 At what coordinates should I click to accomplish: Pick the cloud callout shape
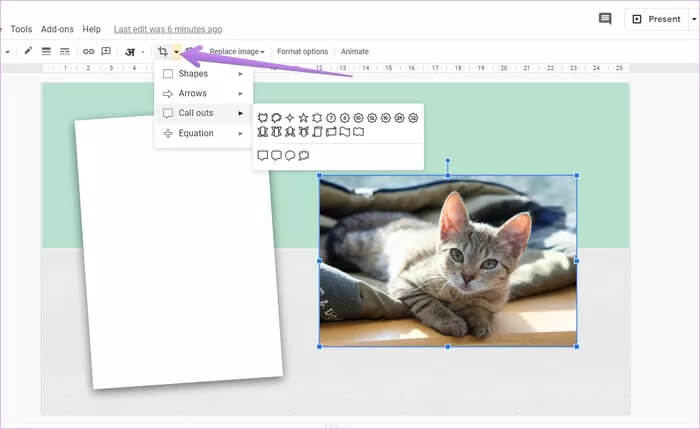303,155
